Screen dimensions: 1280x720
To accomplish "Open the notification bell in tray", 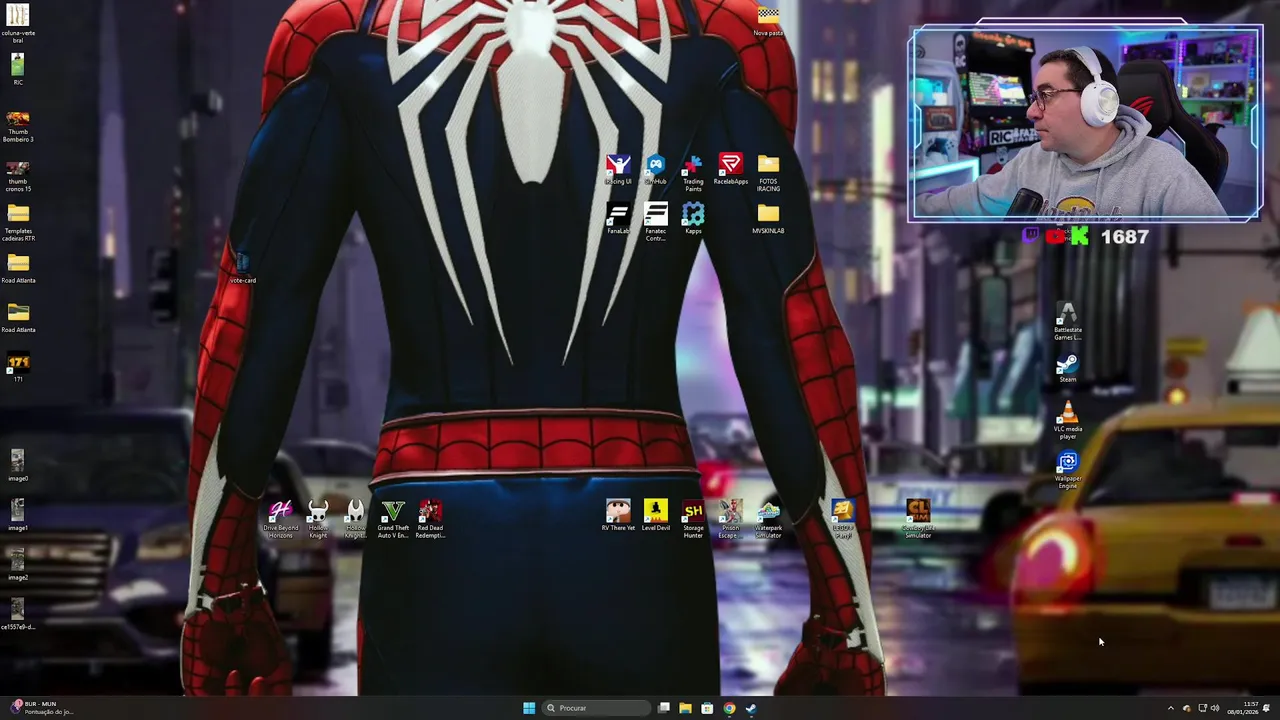I will tap(1267, 708).
